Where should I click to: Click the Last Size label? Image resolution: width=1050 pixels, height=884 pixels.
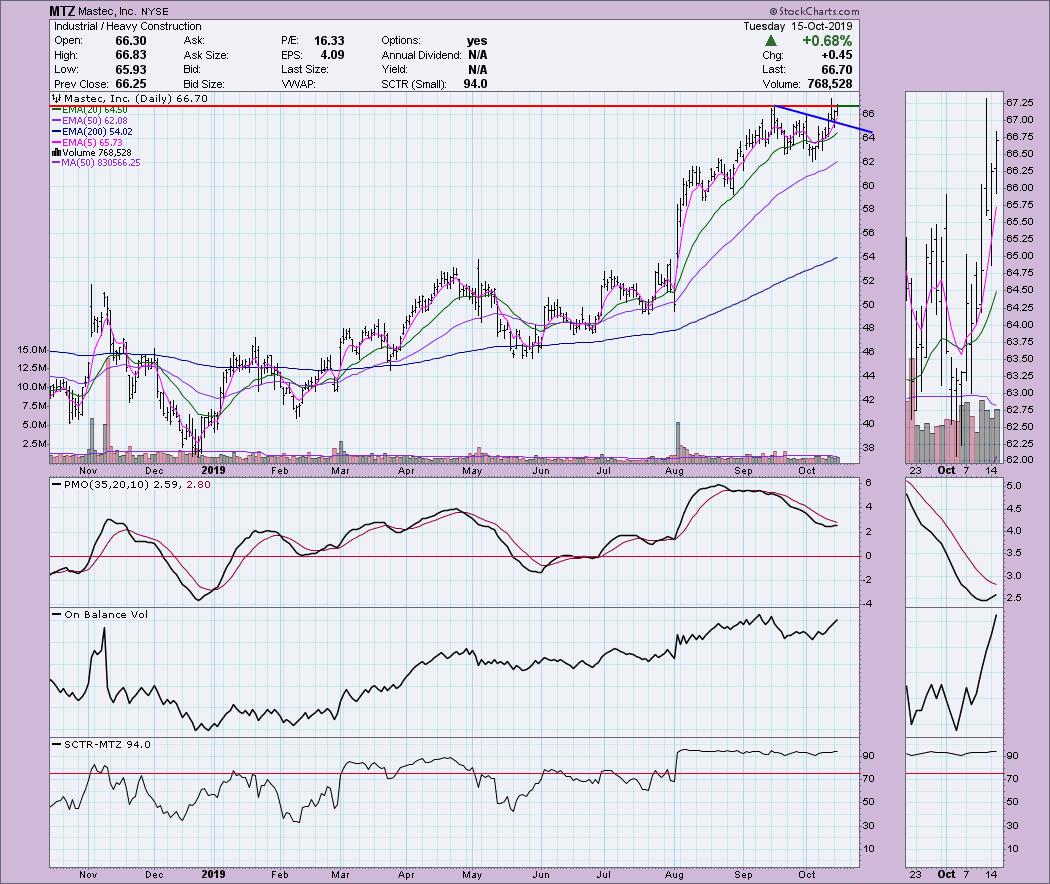[x=305, y=70]
